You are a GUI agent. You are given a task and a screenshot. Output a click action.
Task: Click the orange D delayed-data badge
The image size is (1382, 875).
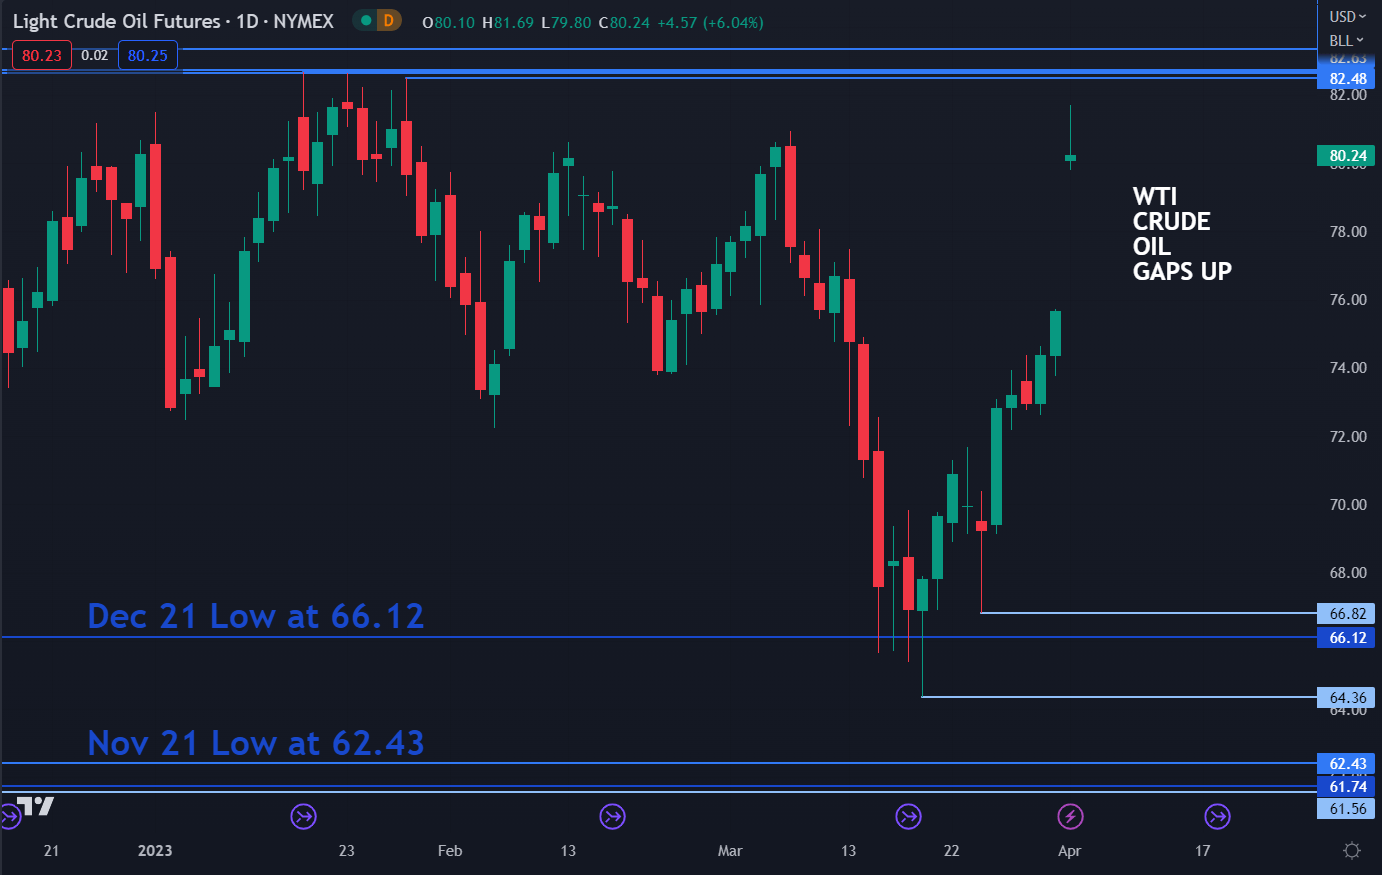click(x=388, y=21)
